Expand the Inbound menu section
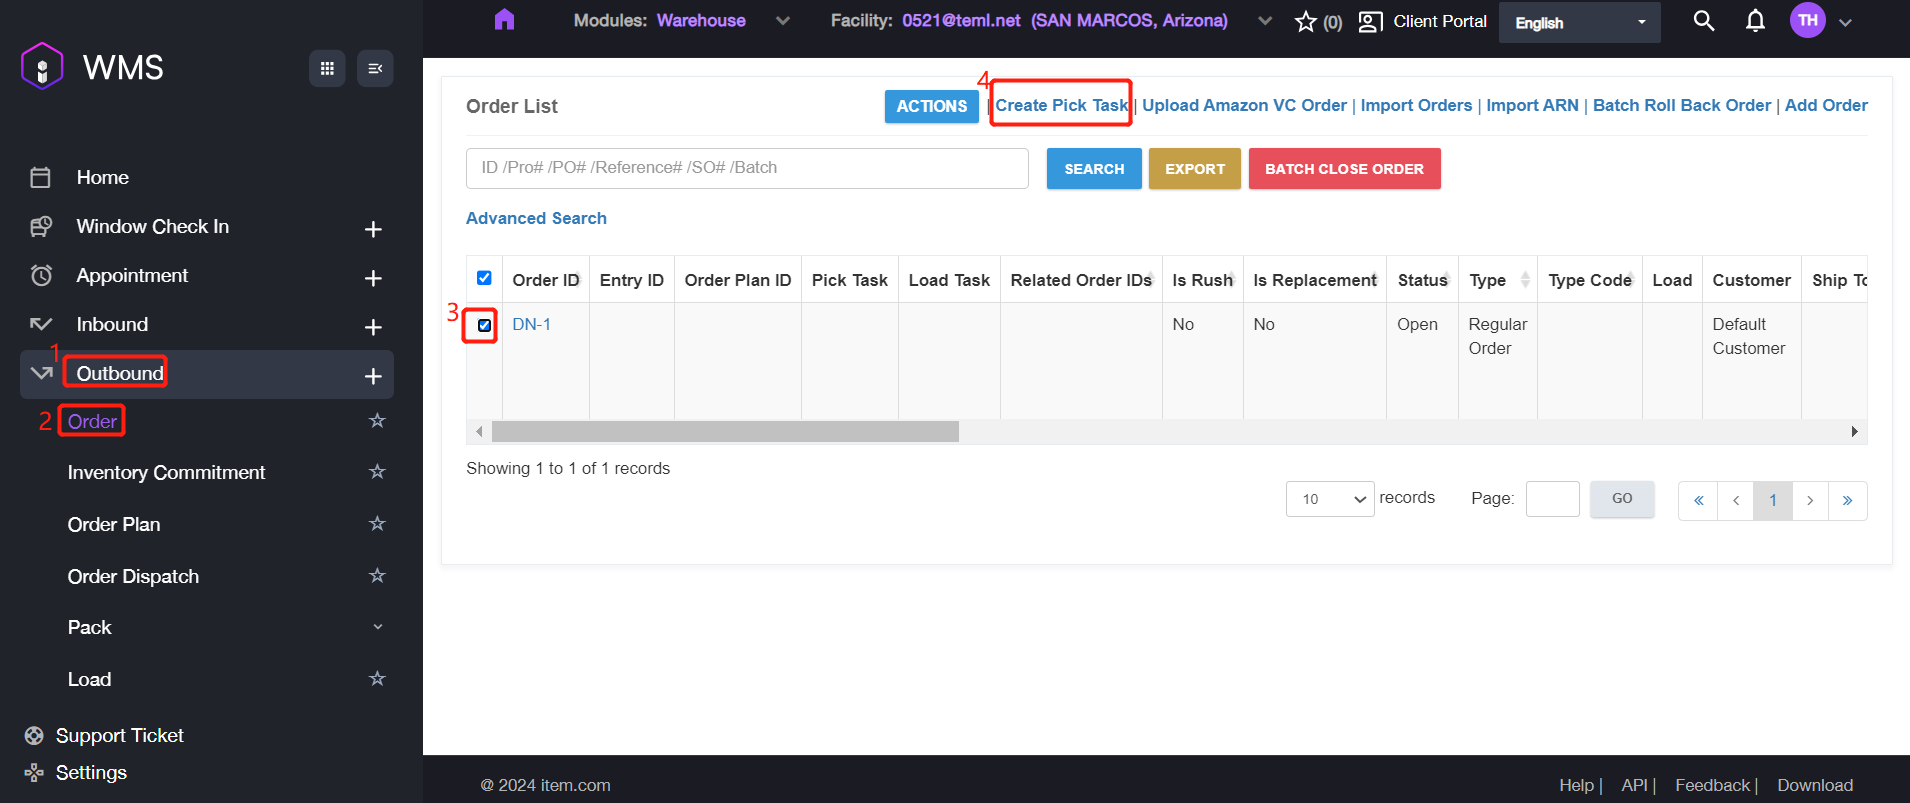The width and height of the screenshot is (1910, 803). [373, 327]
